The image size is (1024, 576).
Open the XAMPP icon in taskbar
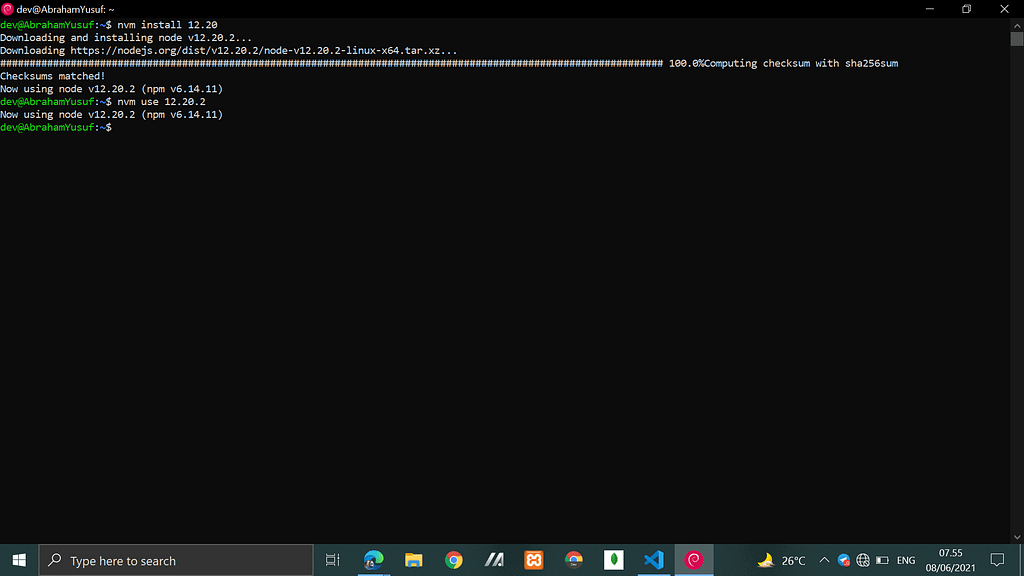[534, 560]
